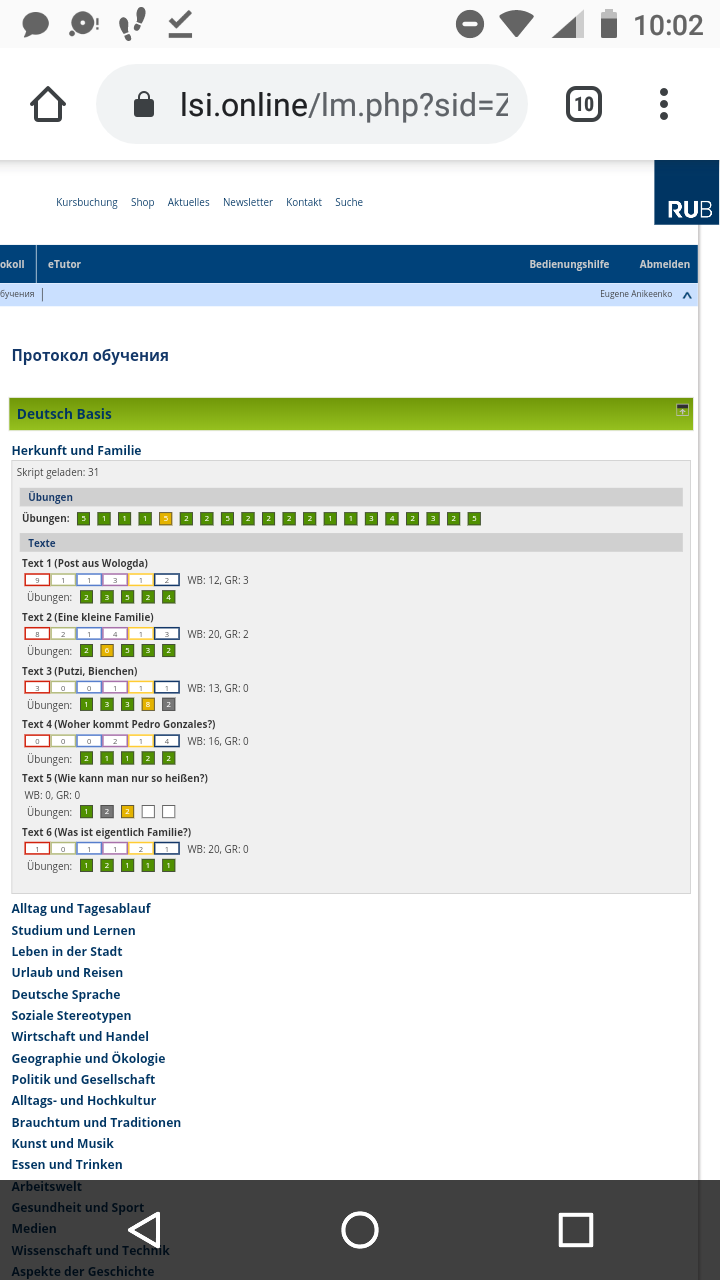Tap the URL address bar field
The image size is (720, 1280).
[340, 105]
